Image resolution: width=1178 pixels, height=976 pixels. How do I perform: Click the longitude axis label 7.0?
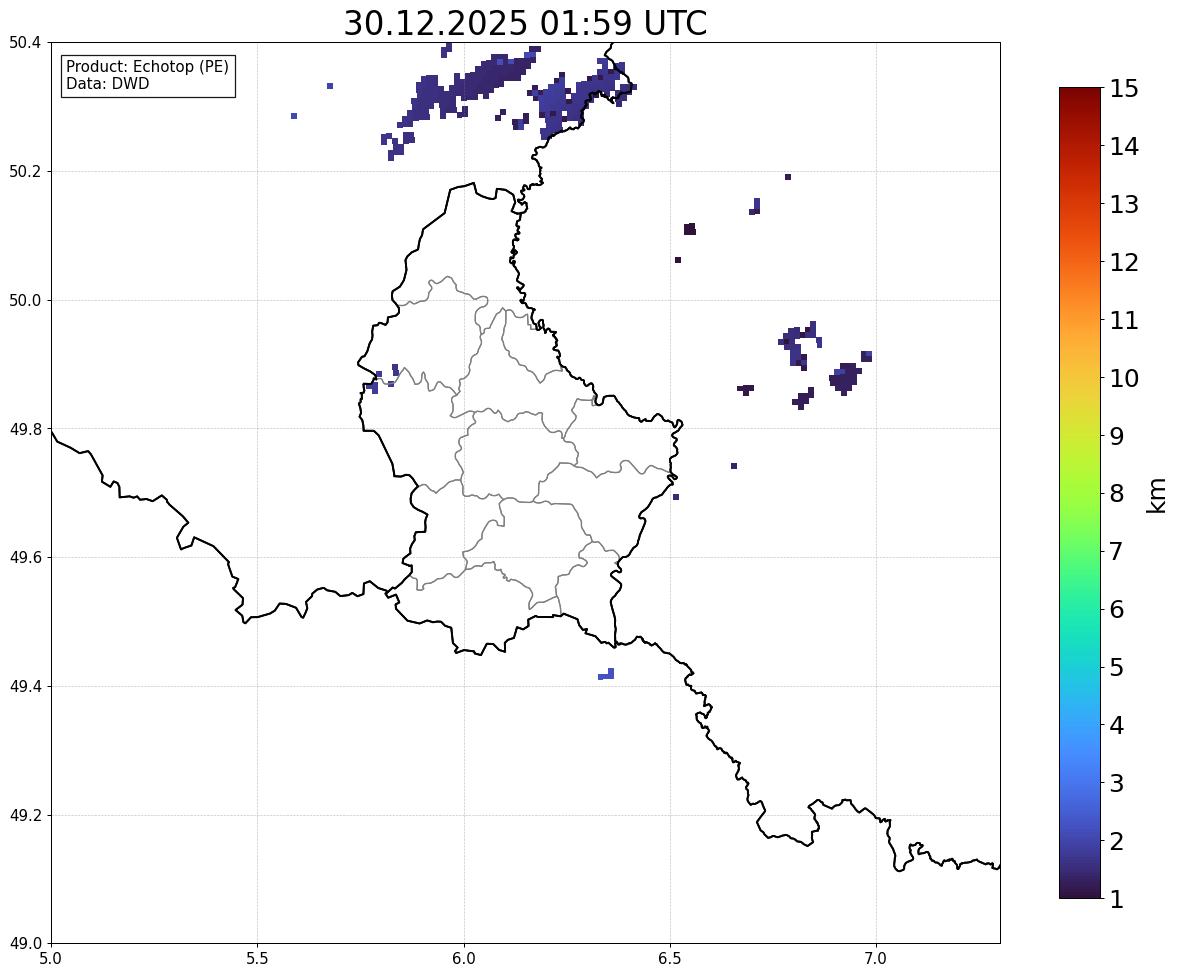coord(877,959)
